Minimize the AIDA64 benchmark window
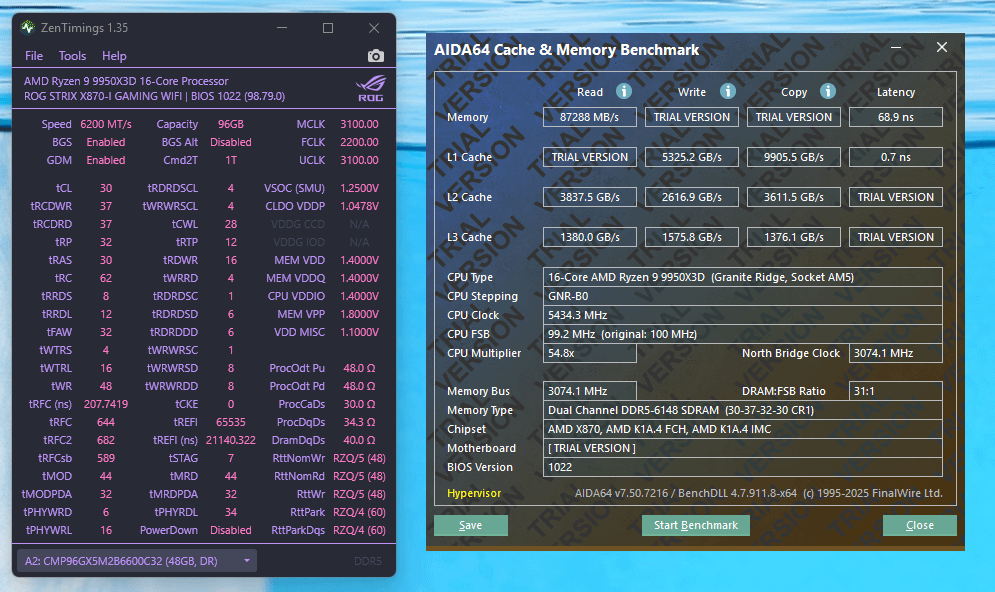The image size is (995, 592). (x=895, y=48)
